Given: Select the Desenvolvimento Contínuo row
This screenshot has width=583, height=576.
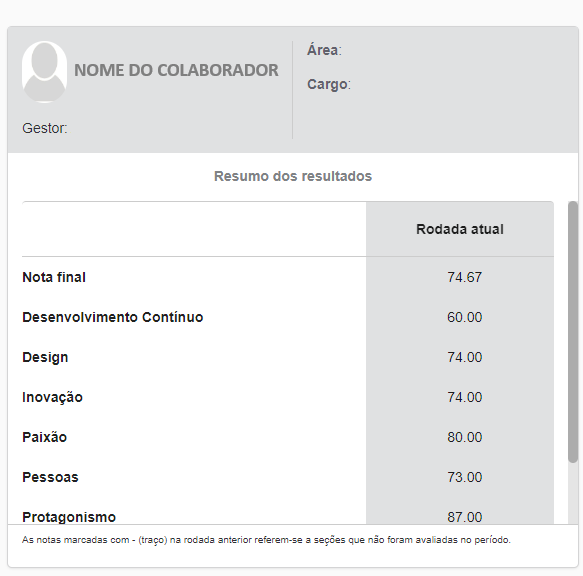Looking at the screenshot, I should pyautogui.click(x=288, y=317).
